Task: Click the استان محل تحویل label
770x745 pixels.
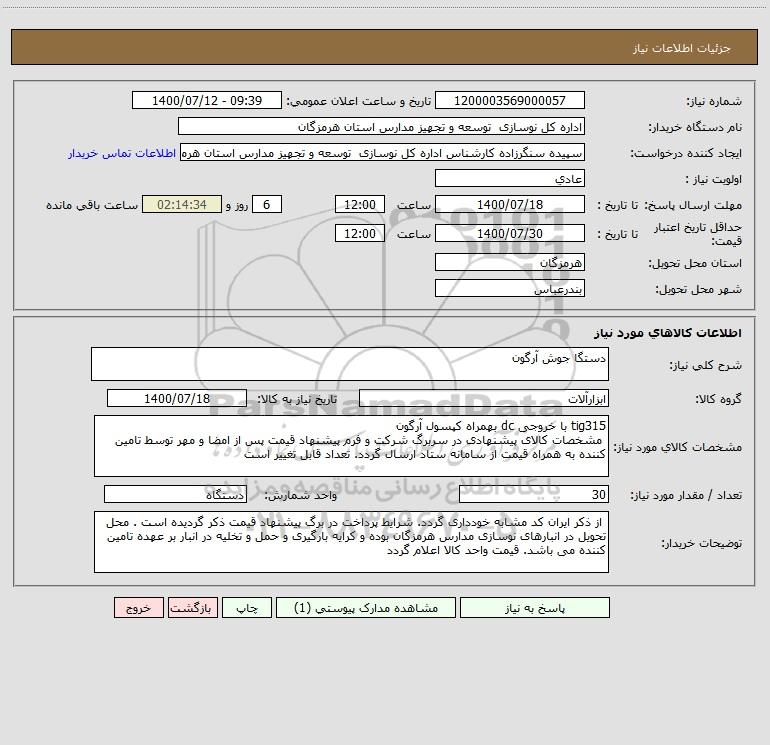Action: point(695,264)
